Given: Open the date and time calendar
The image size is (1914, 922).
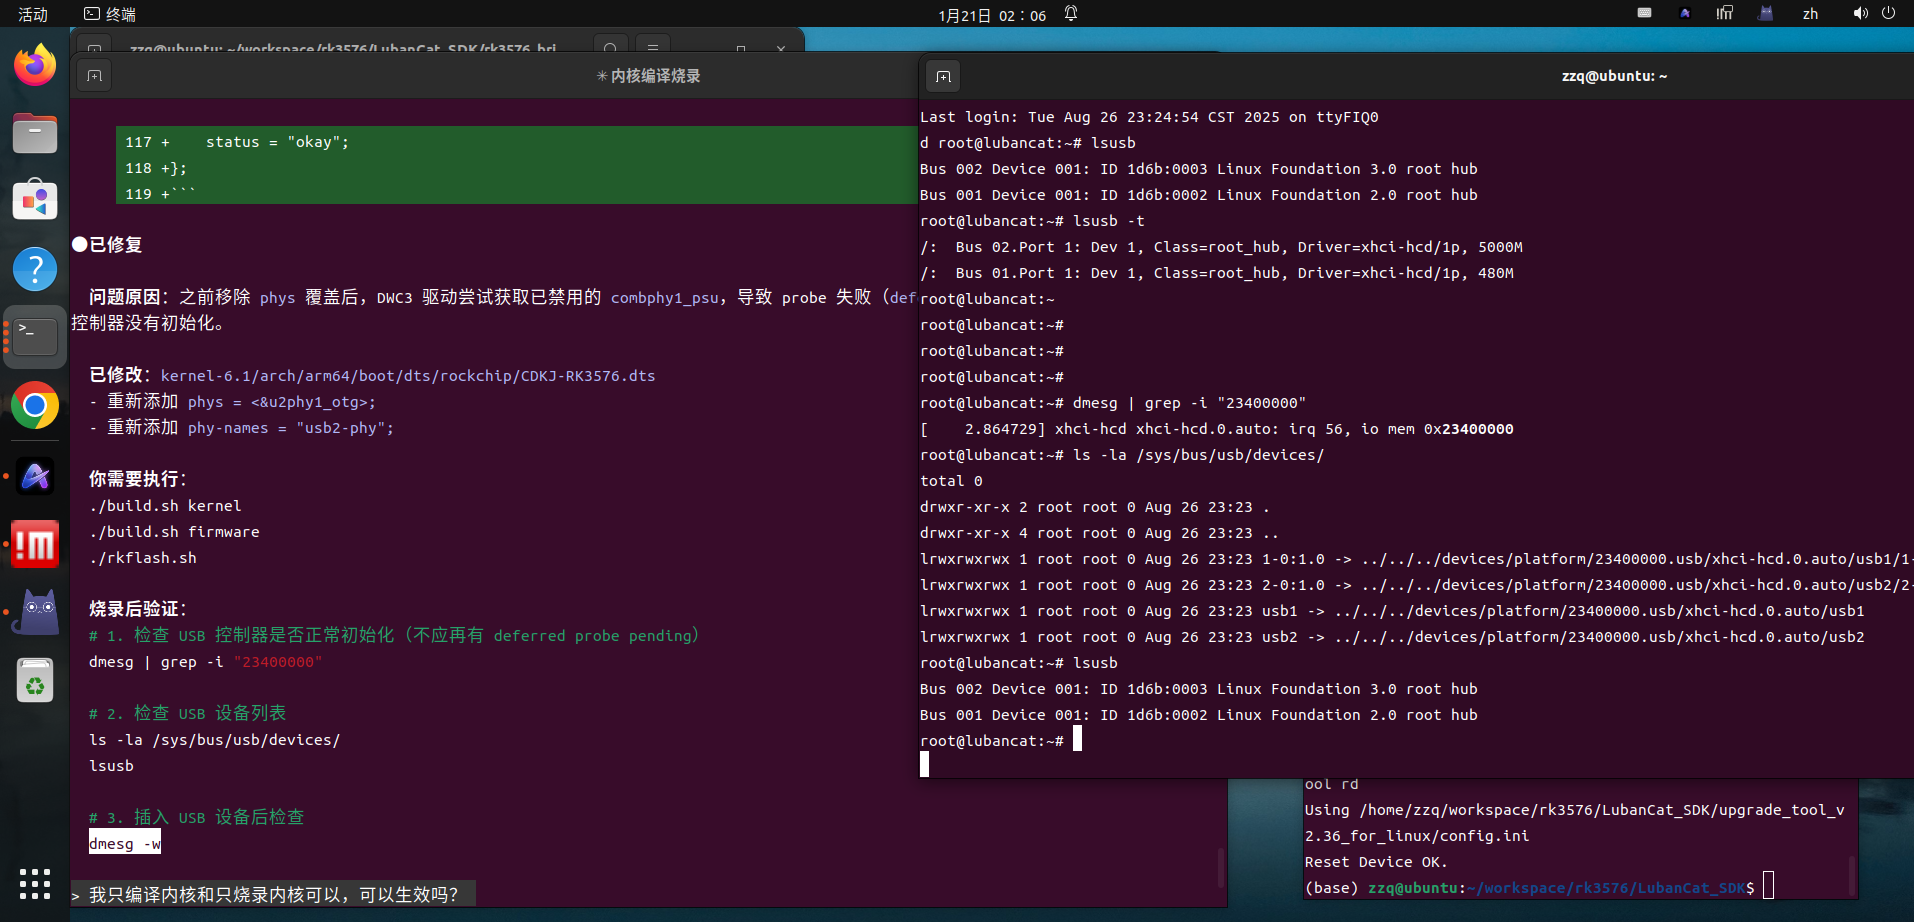Looking at the screenshot, I should tap(992, 15).
